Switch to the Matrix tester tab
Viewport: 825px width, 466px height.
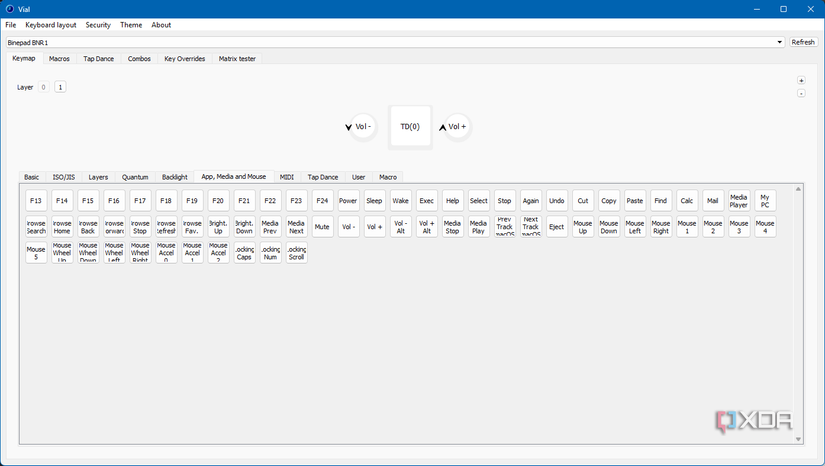(237, 59)
